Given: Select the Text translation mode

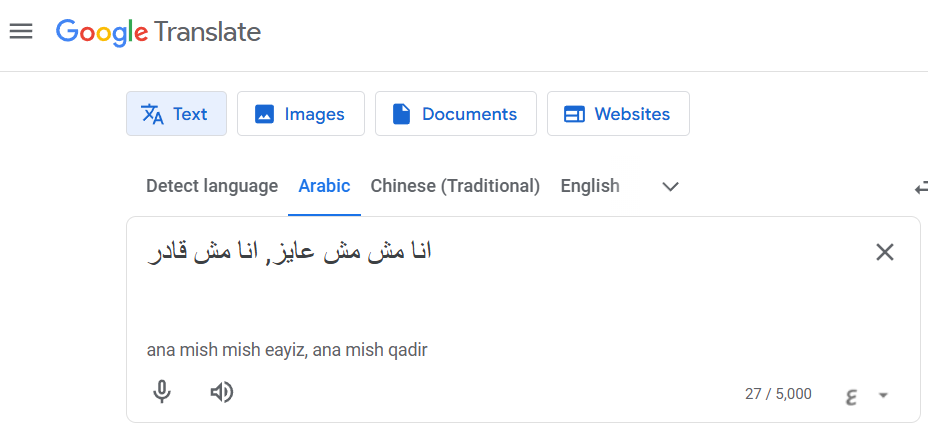Looking at the screenshot, I should tap(176, 114).
